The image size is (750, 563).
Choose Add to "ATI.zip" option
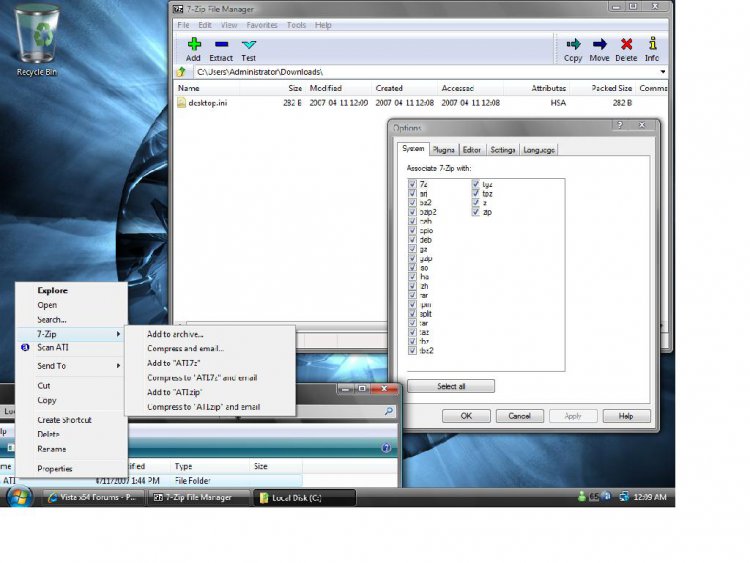[x=175, y=392]
